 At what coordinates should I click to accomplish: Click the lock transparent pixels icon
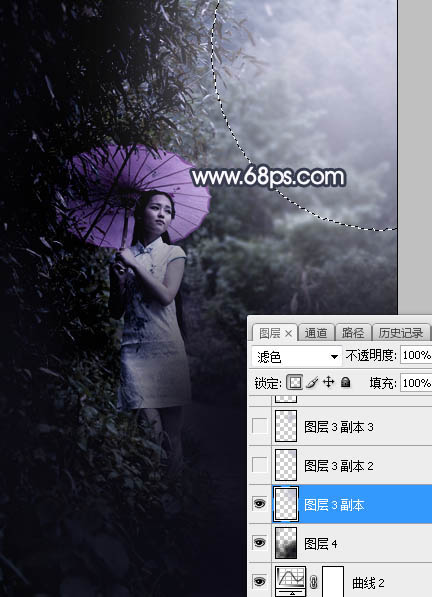point(295,382)
